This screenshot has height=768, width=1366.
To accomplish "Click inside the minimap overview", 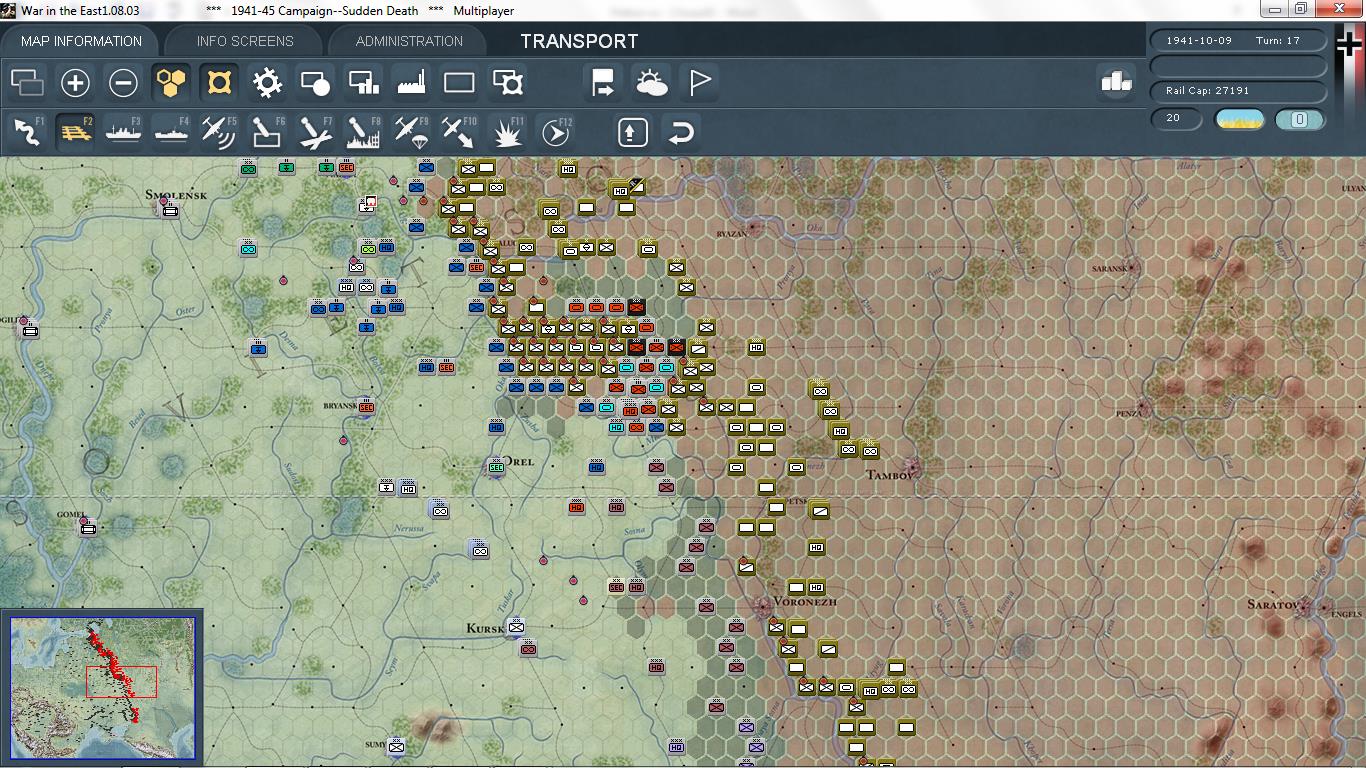I will [102, 689].
